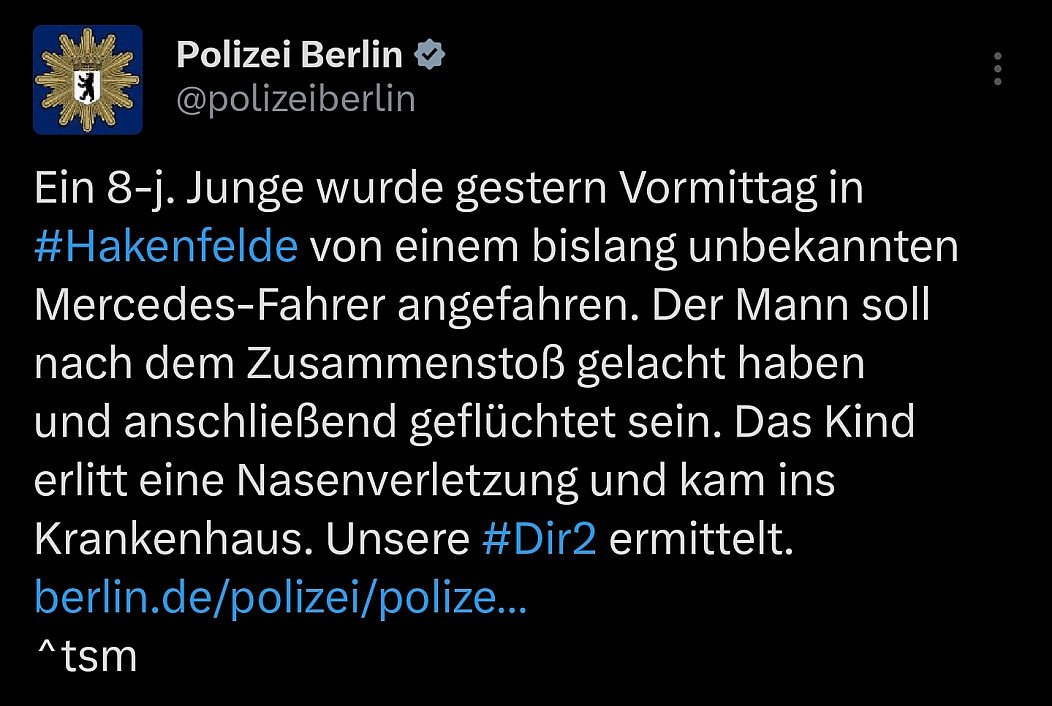This screenshot has height=706, width=1052.
Task: Click the Polizei Berlin display name
Action: [x=288, y=56]
